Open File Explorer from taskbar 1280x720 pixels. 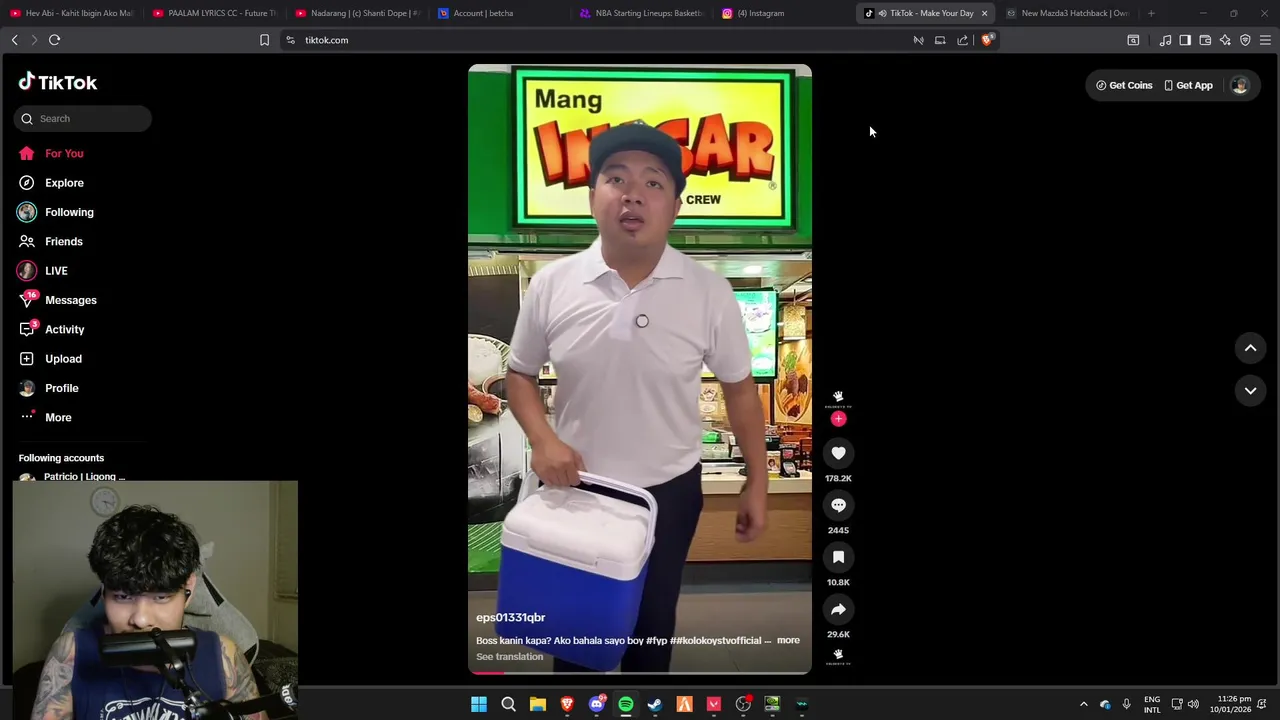point(537,704)
